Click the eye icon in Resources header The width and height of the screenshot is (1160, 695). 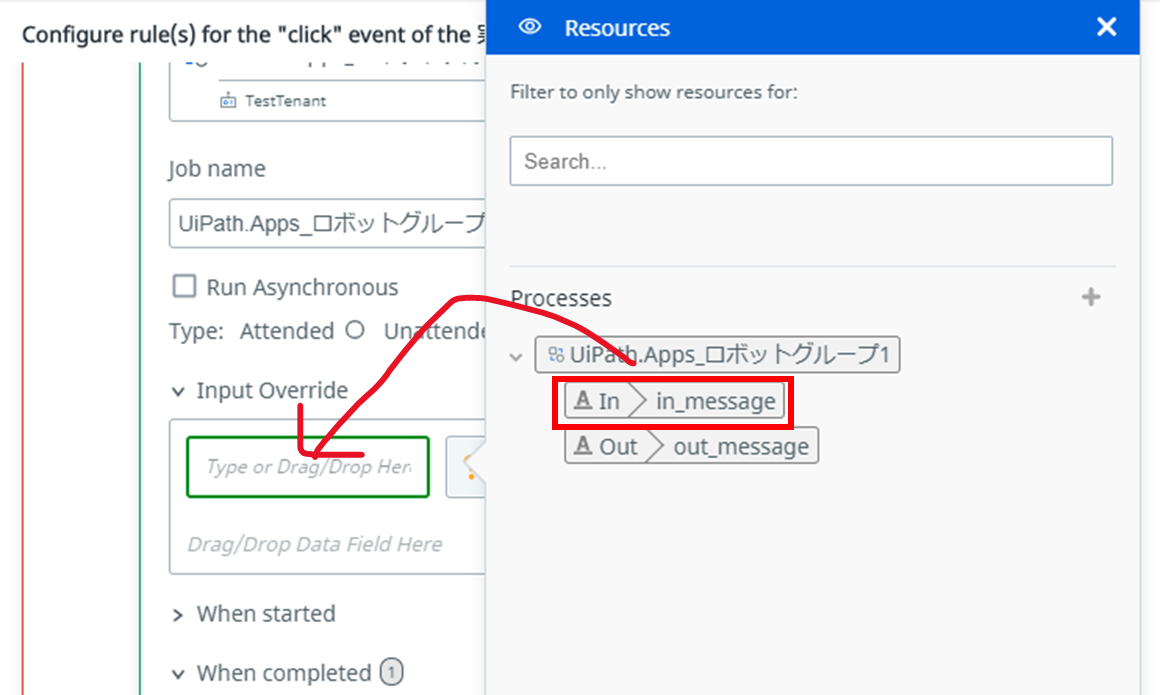530,27
